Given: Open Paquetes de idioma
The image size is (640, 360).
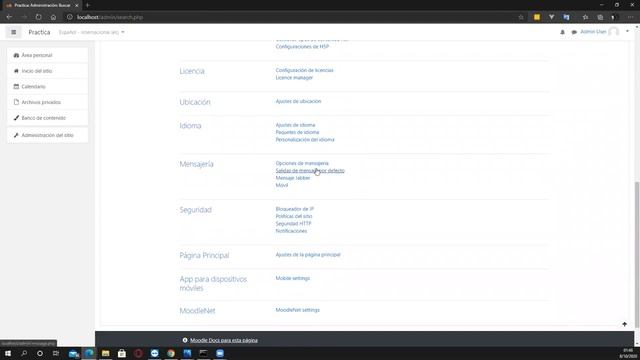Looking at the screenshot, I should 297,132.
